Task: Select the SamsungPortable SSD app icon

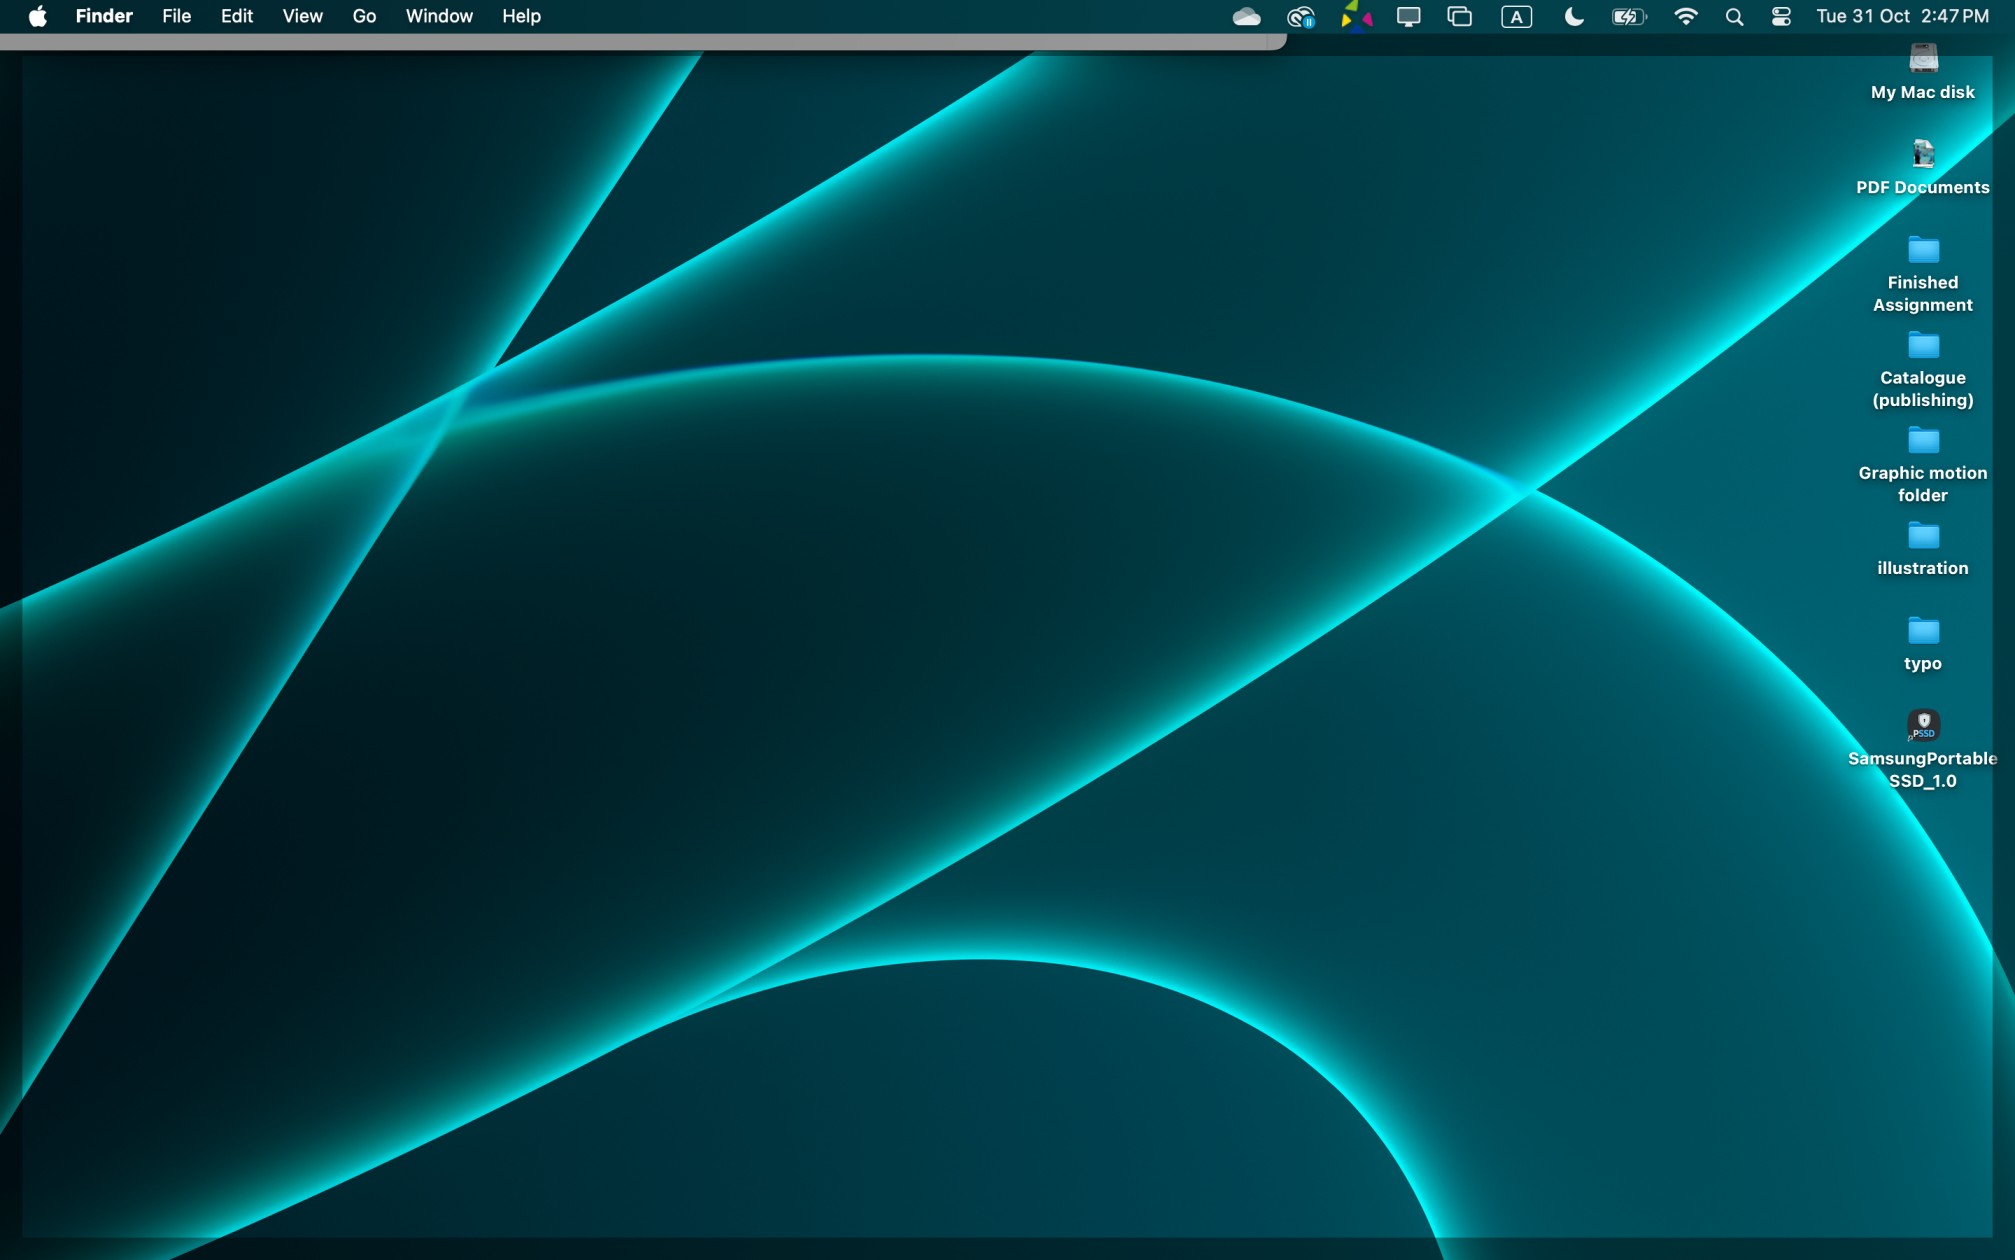Action: (1922, 726)
